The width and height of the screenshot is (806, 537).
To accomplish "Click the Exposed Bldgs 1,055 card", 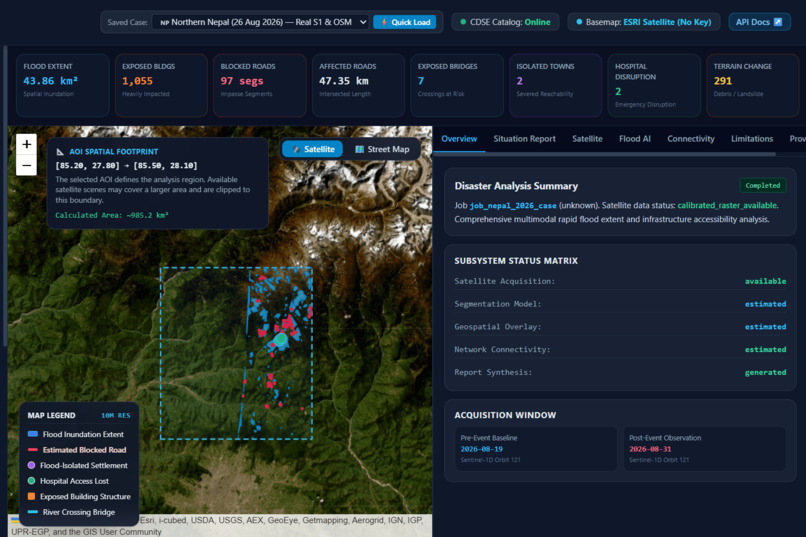I will [161, 85].
